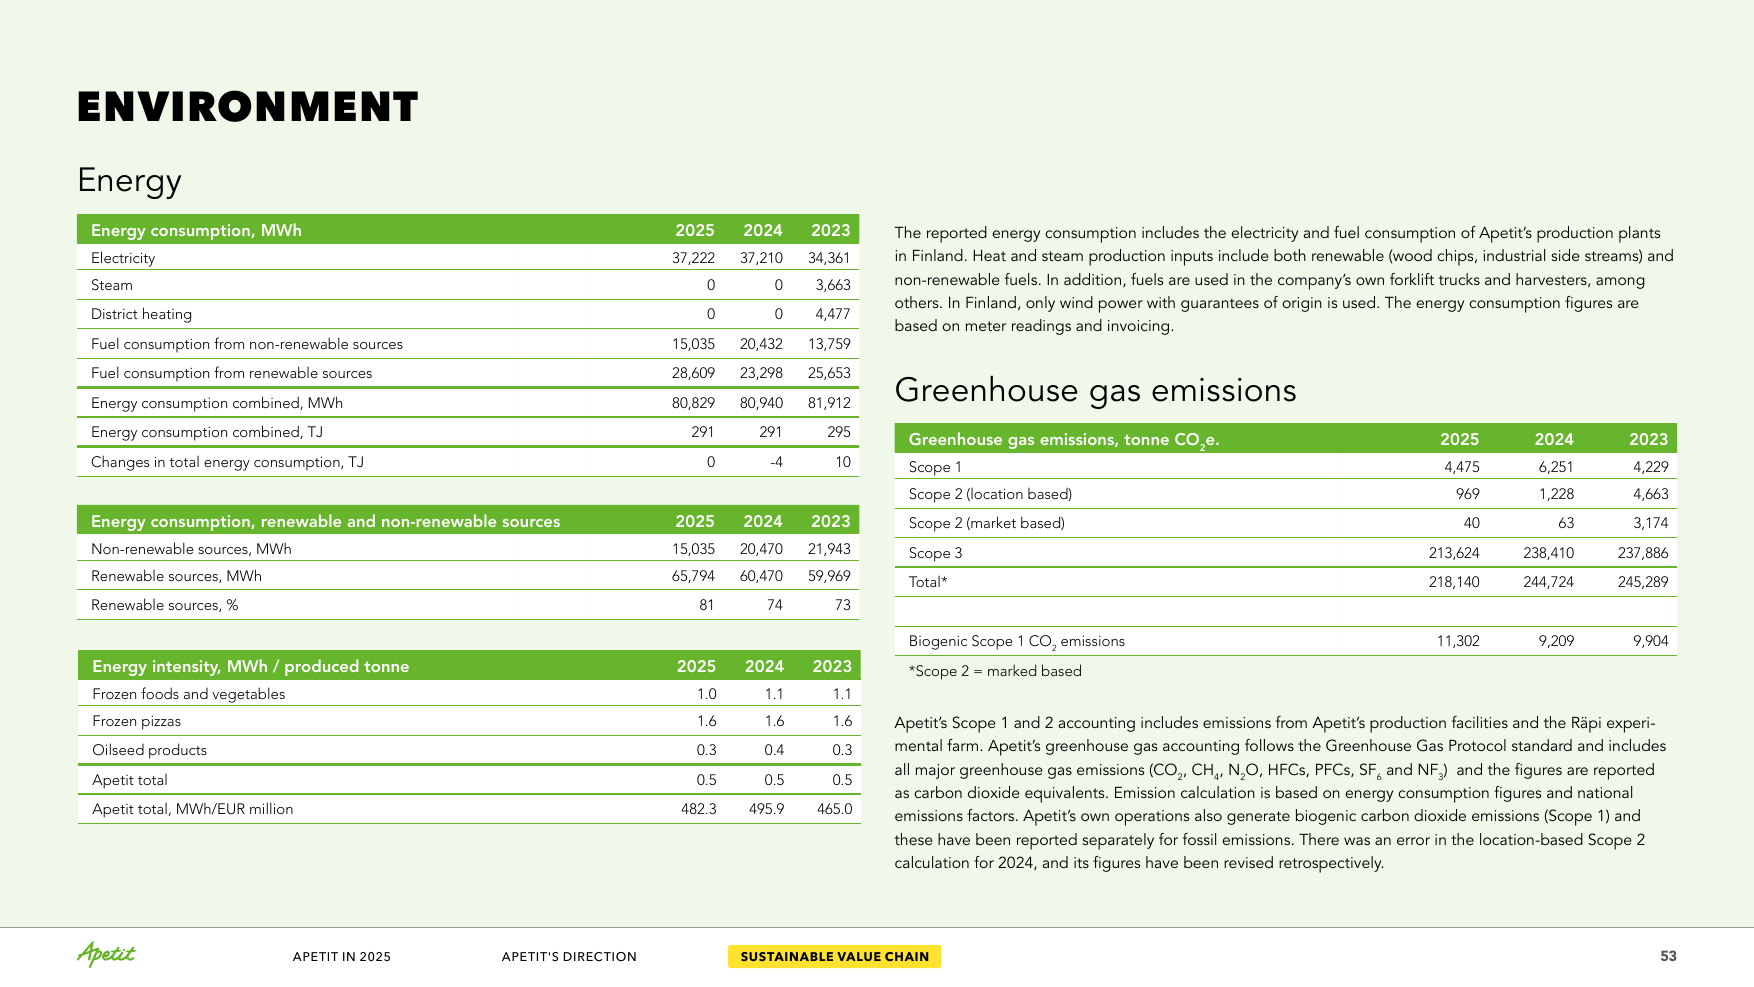
Task: Select Scope 1 2025 value 4,475
Action: (1461, 467)
